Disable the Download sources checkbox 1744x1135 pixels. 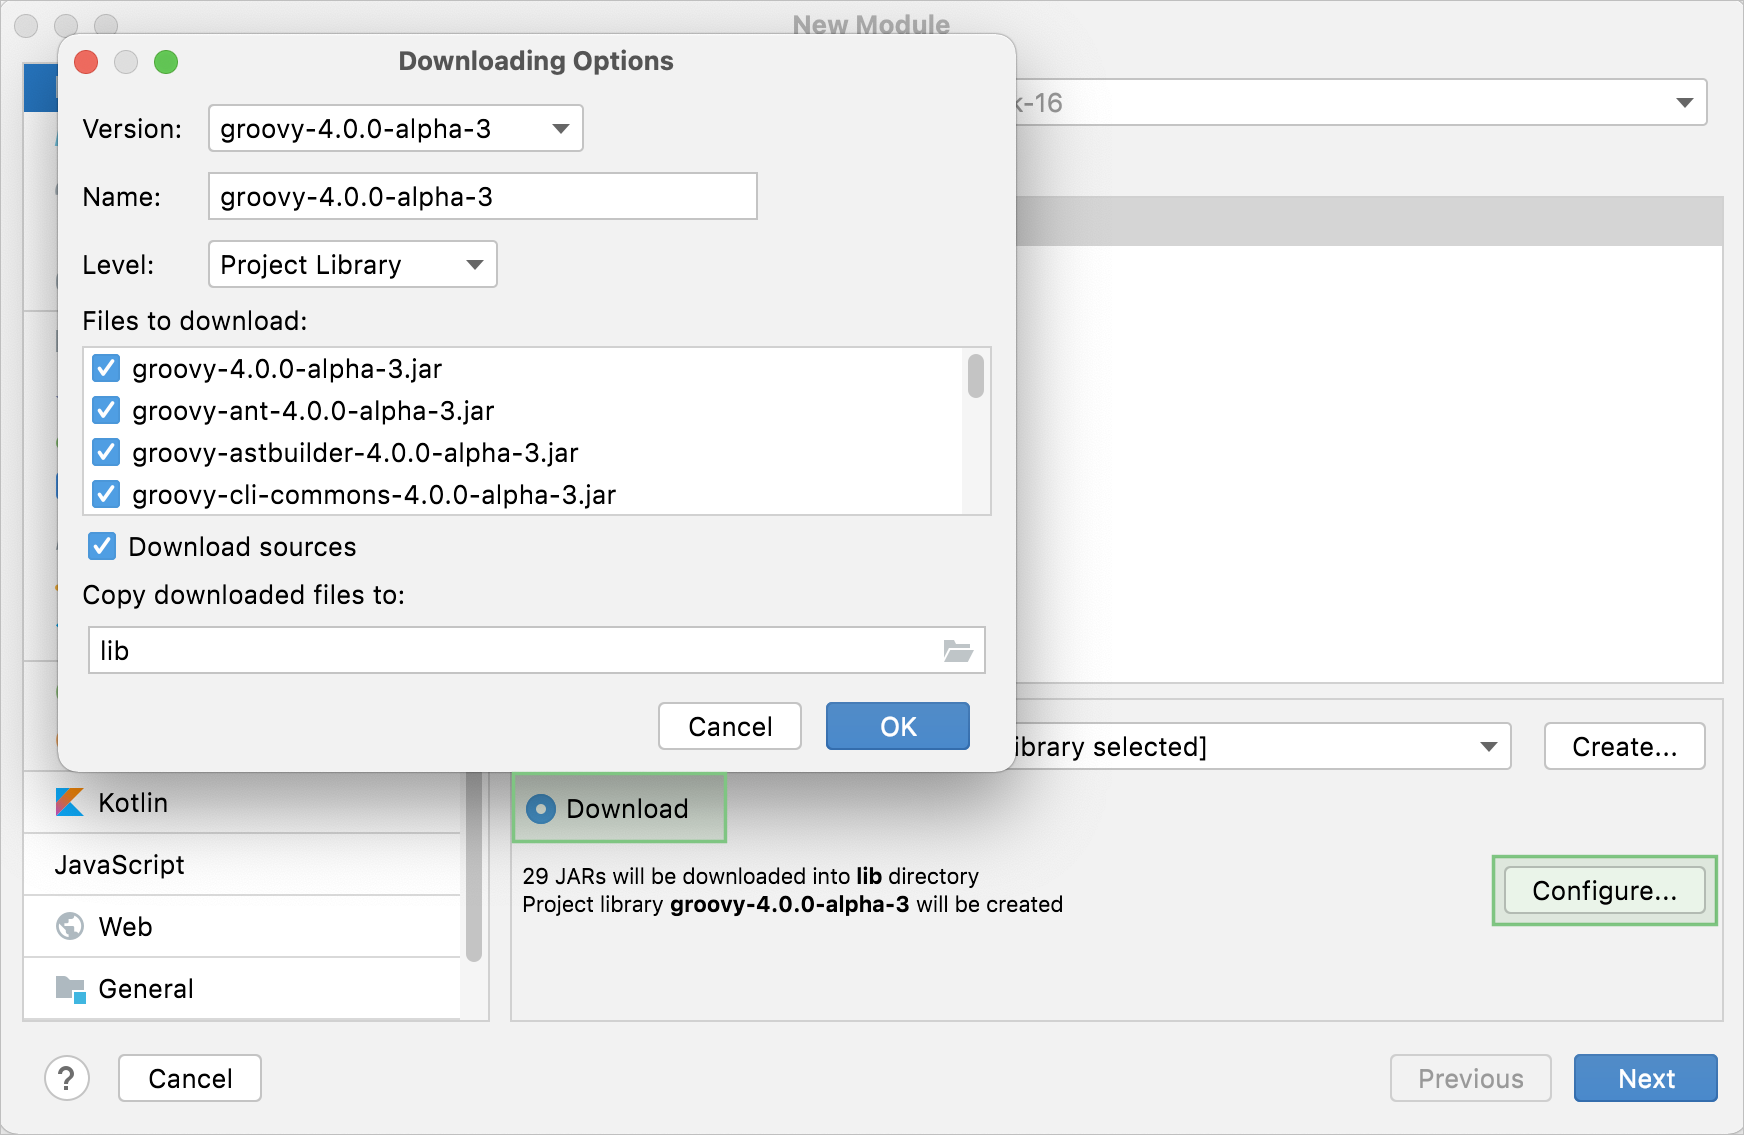click(x=102, y=547)
